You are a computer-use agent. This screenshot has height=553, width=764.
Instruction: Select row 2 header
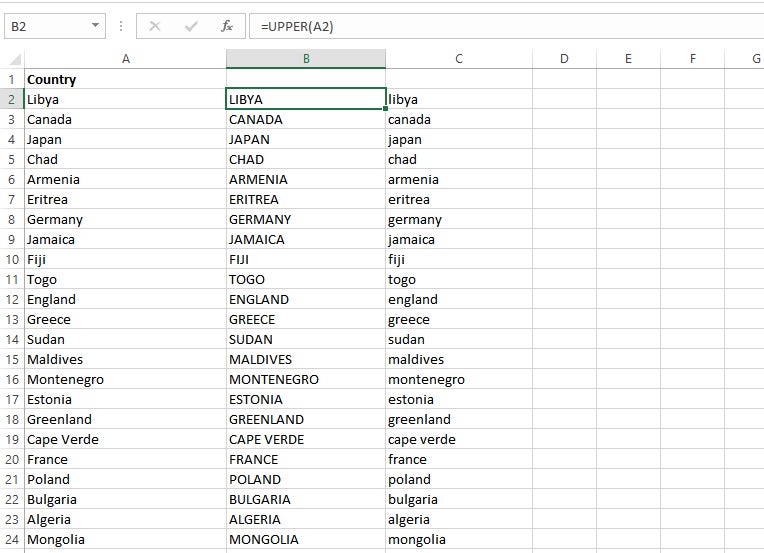12,99
